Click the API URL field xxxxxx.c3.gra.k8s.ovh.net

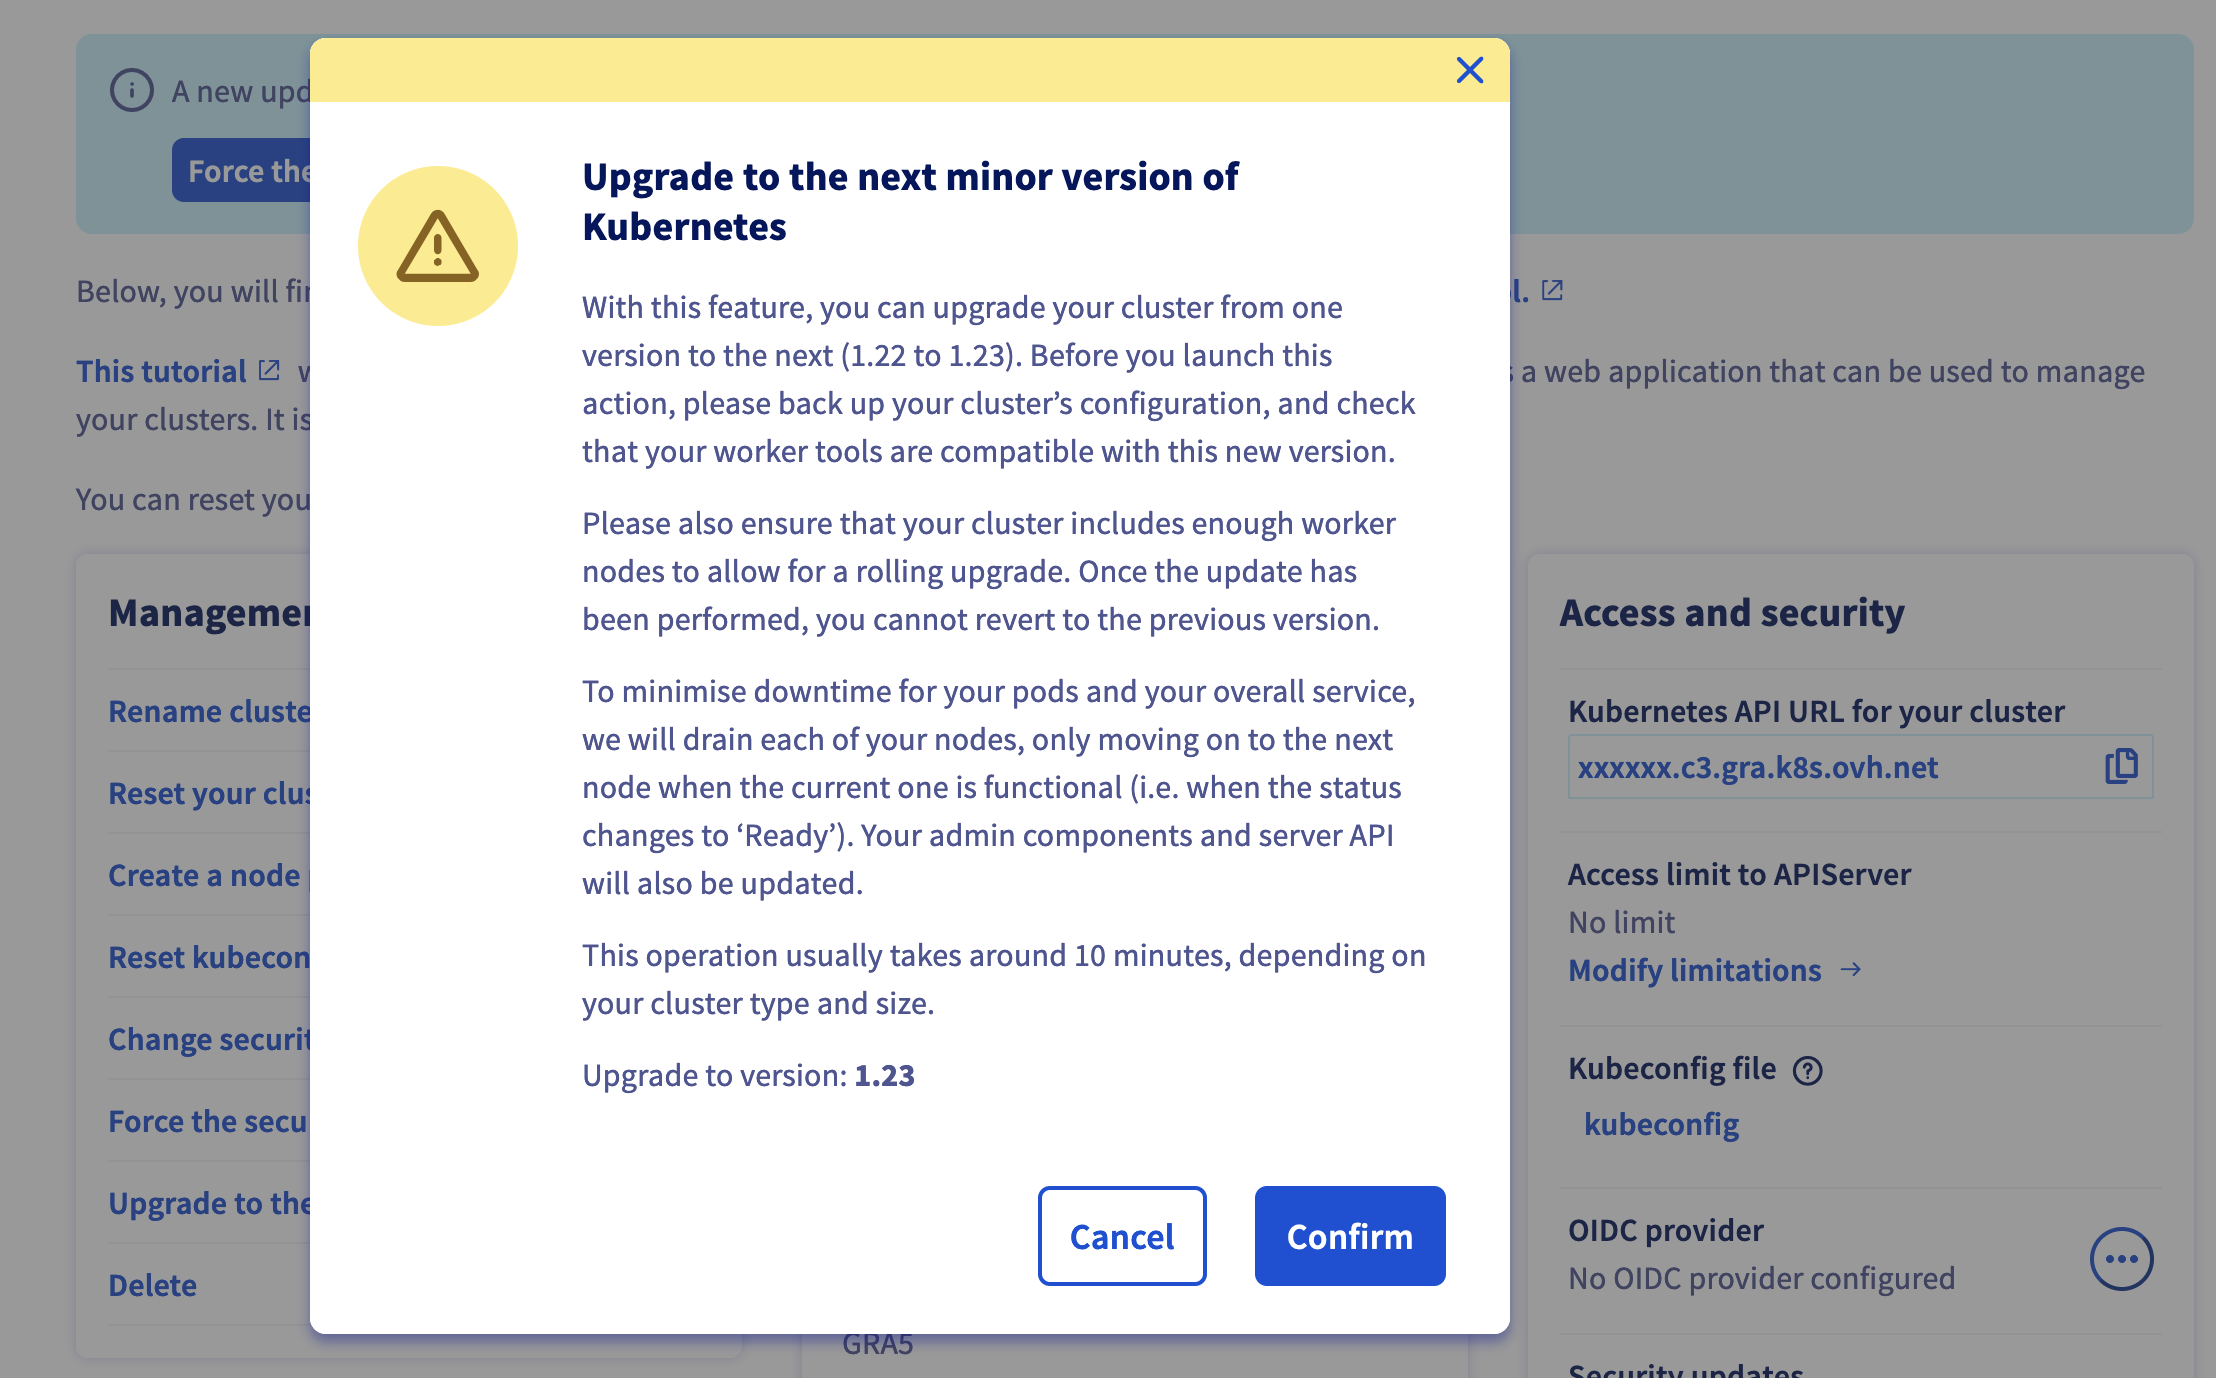pyautogui.click(x=1860, y=767)
